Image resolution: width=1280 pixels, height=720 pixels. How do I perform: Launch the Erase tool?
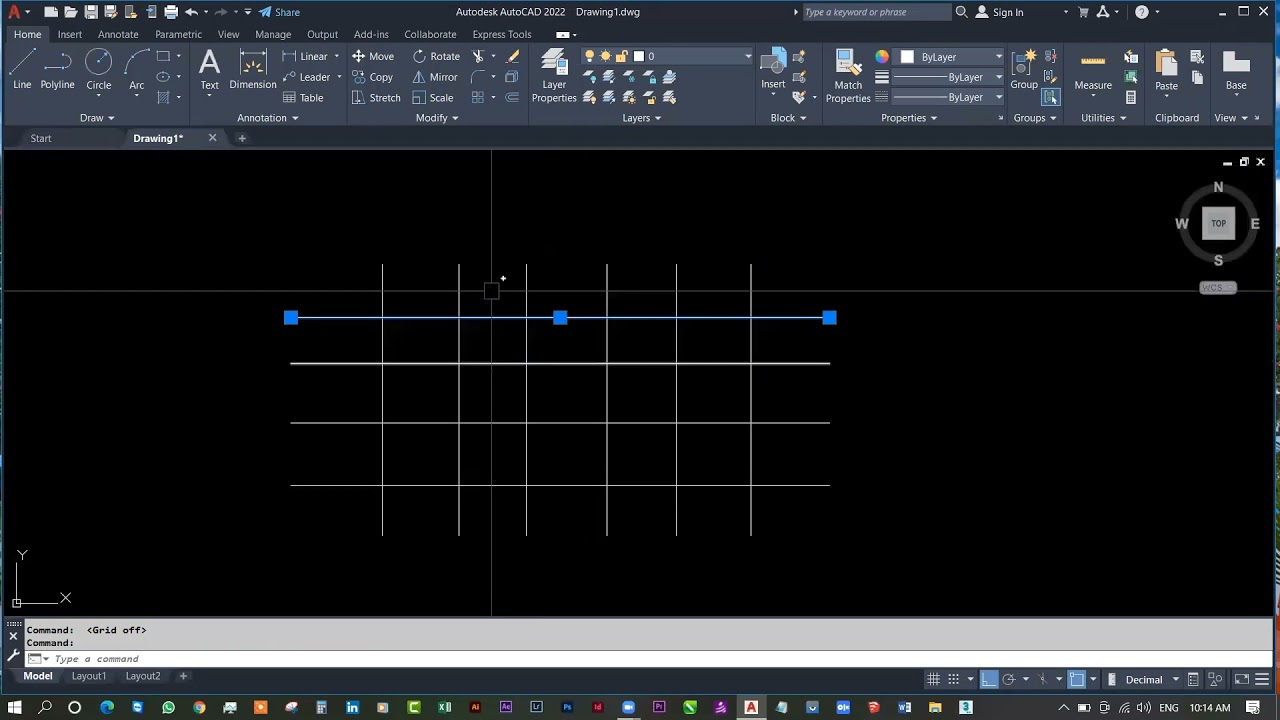point(513,56)
